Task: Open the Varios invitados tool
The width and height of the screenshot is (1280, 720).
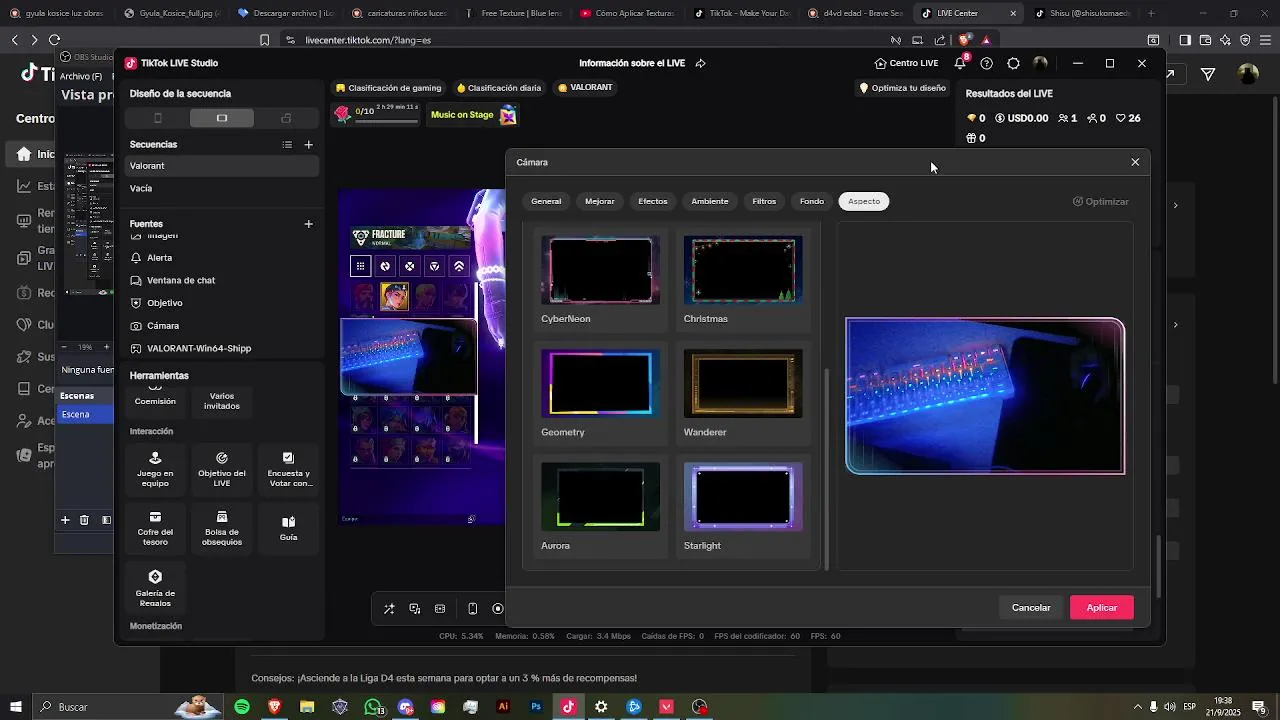Action: 222,400
